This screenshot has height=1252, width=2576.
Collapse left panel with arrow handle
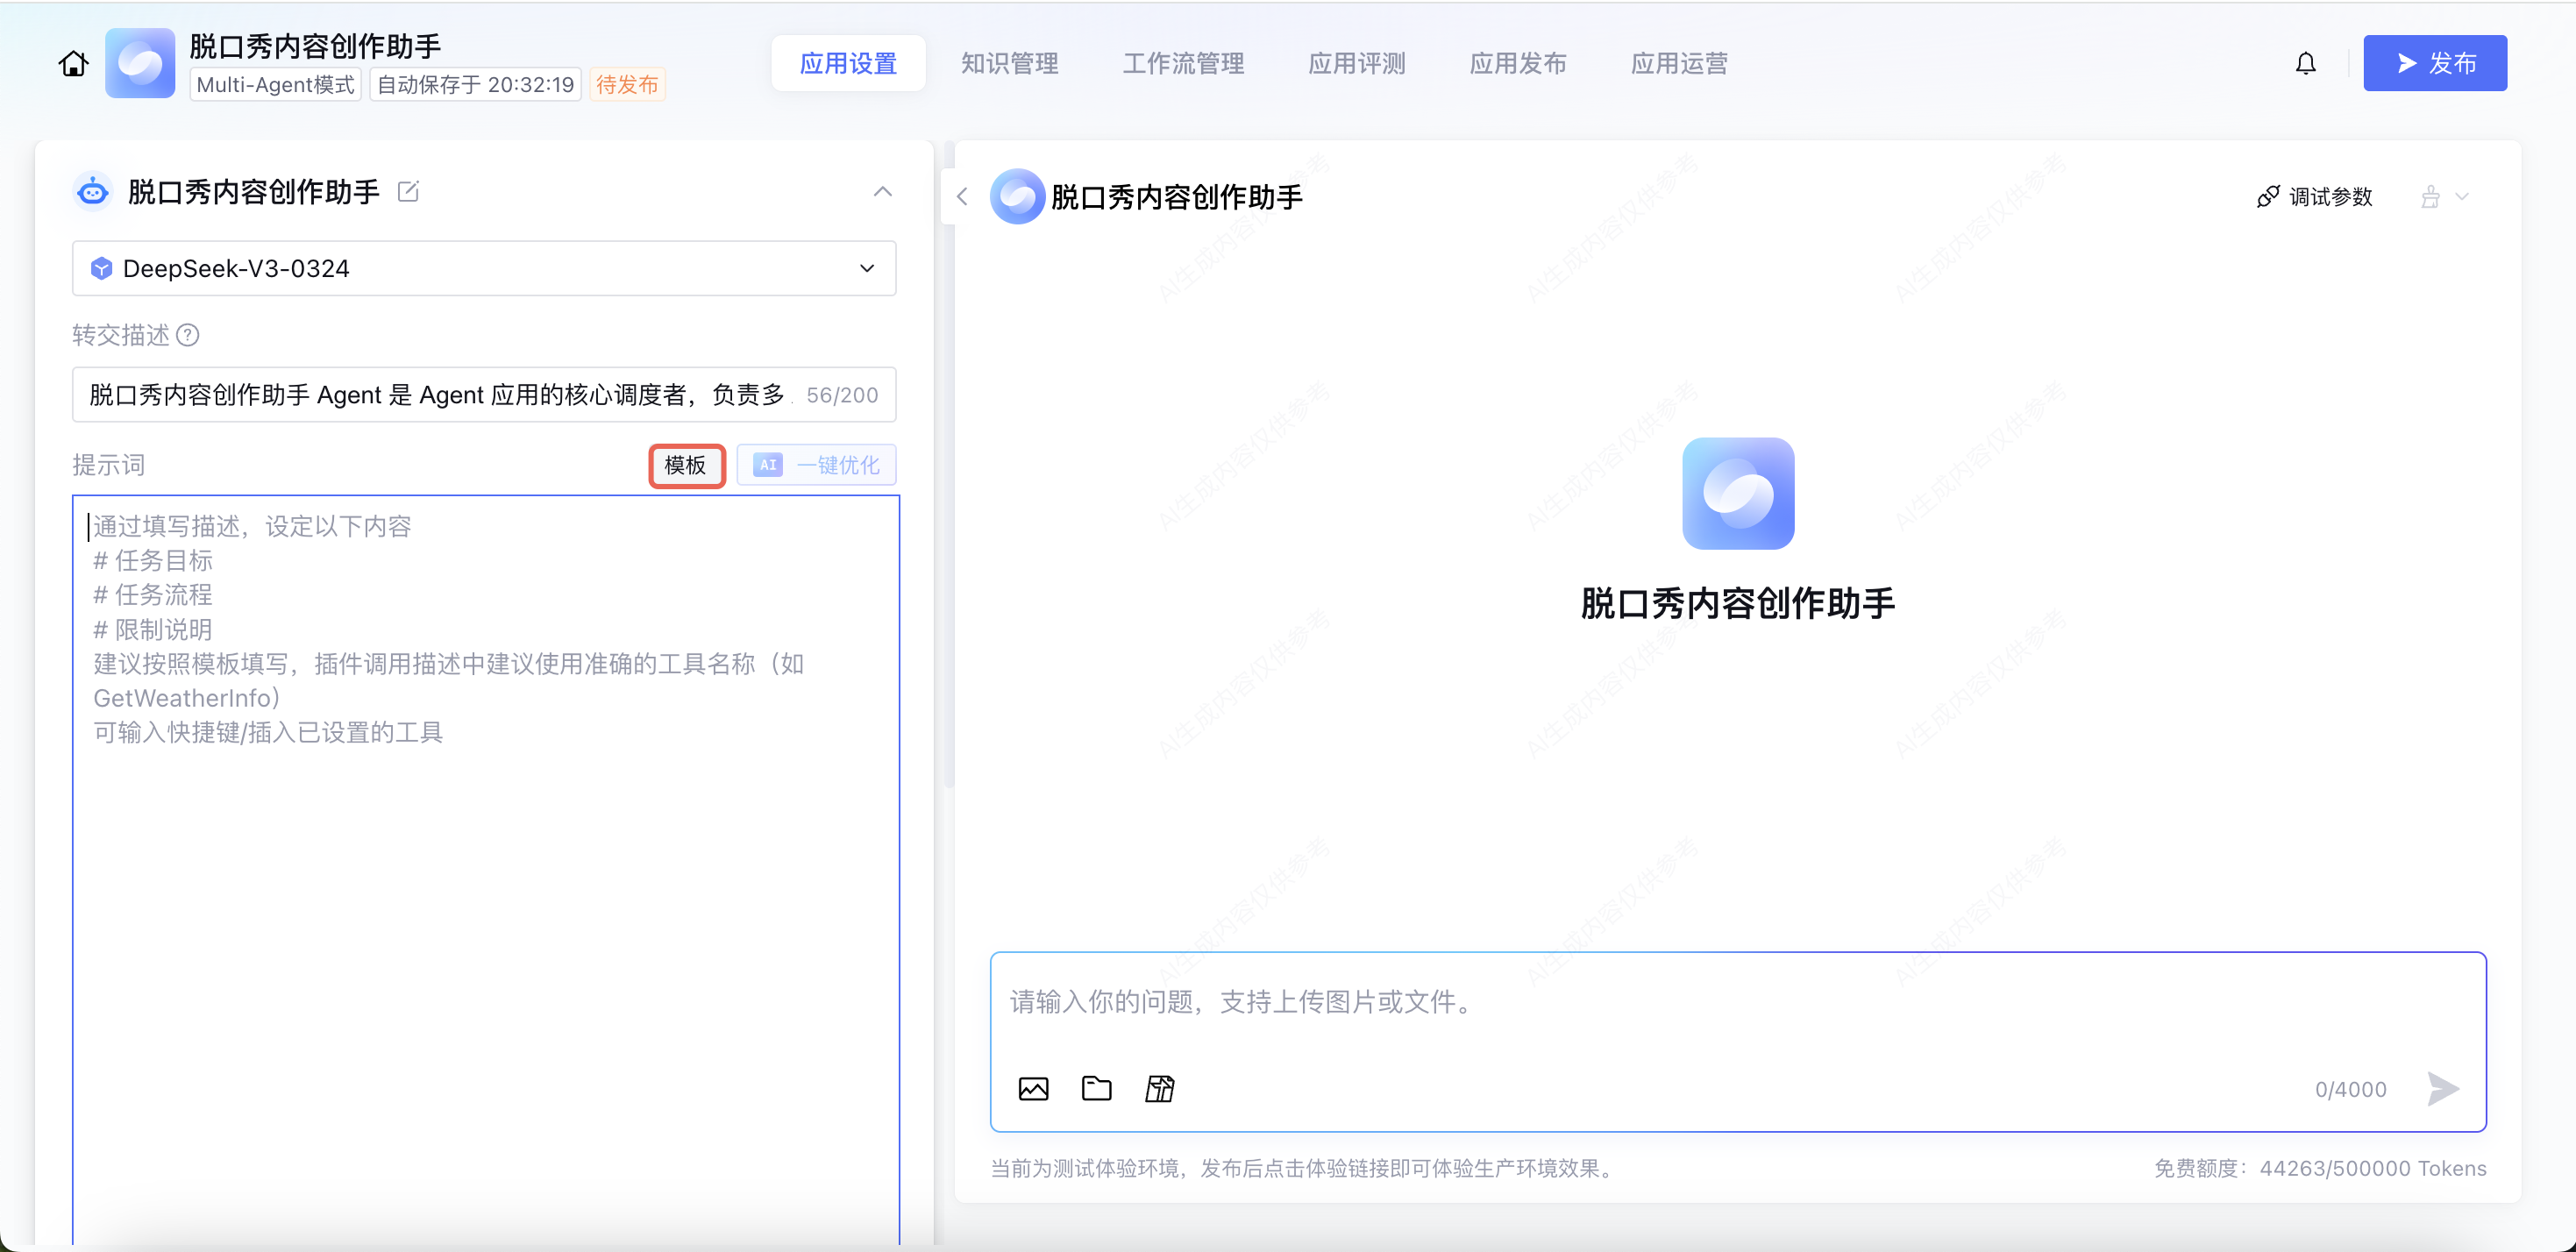(962, 197)
